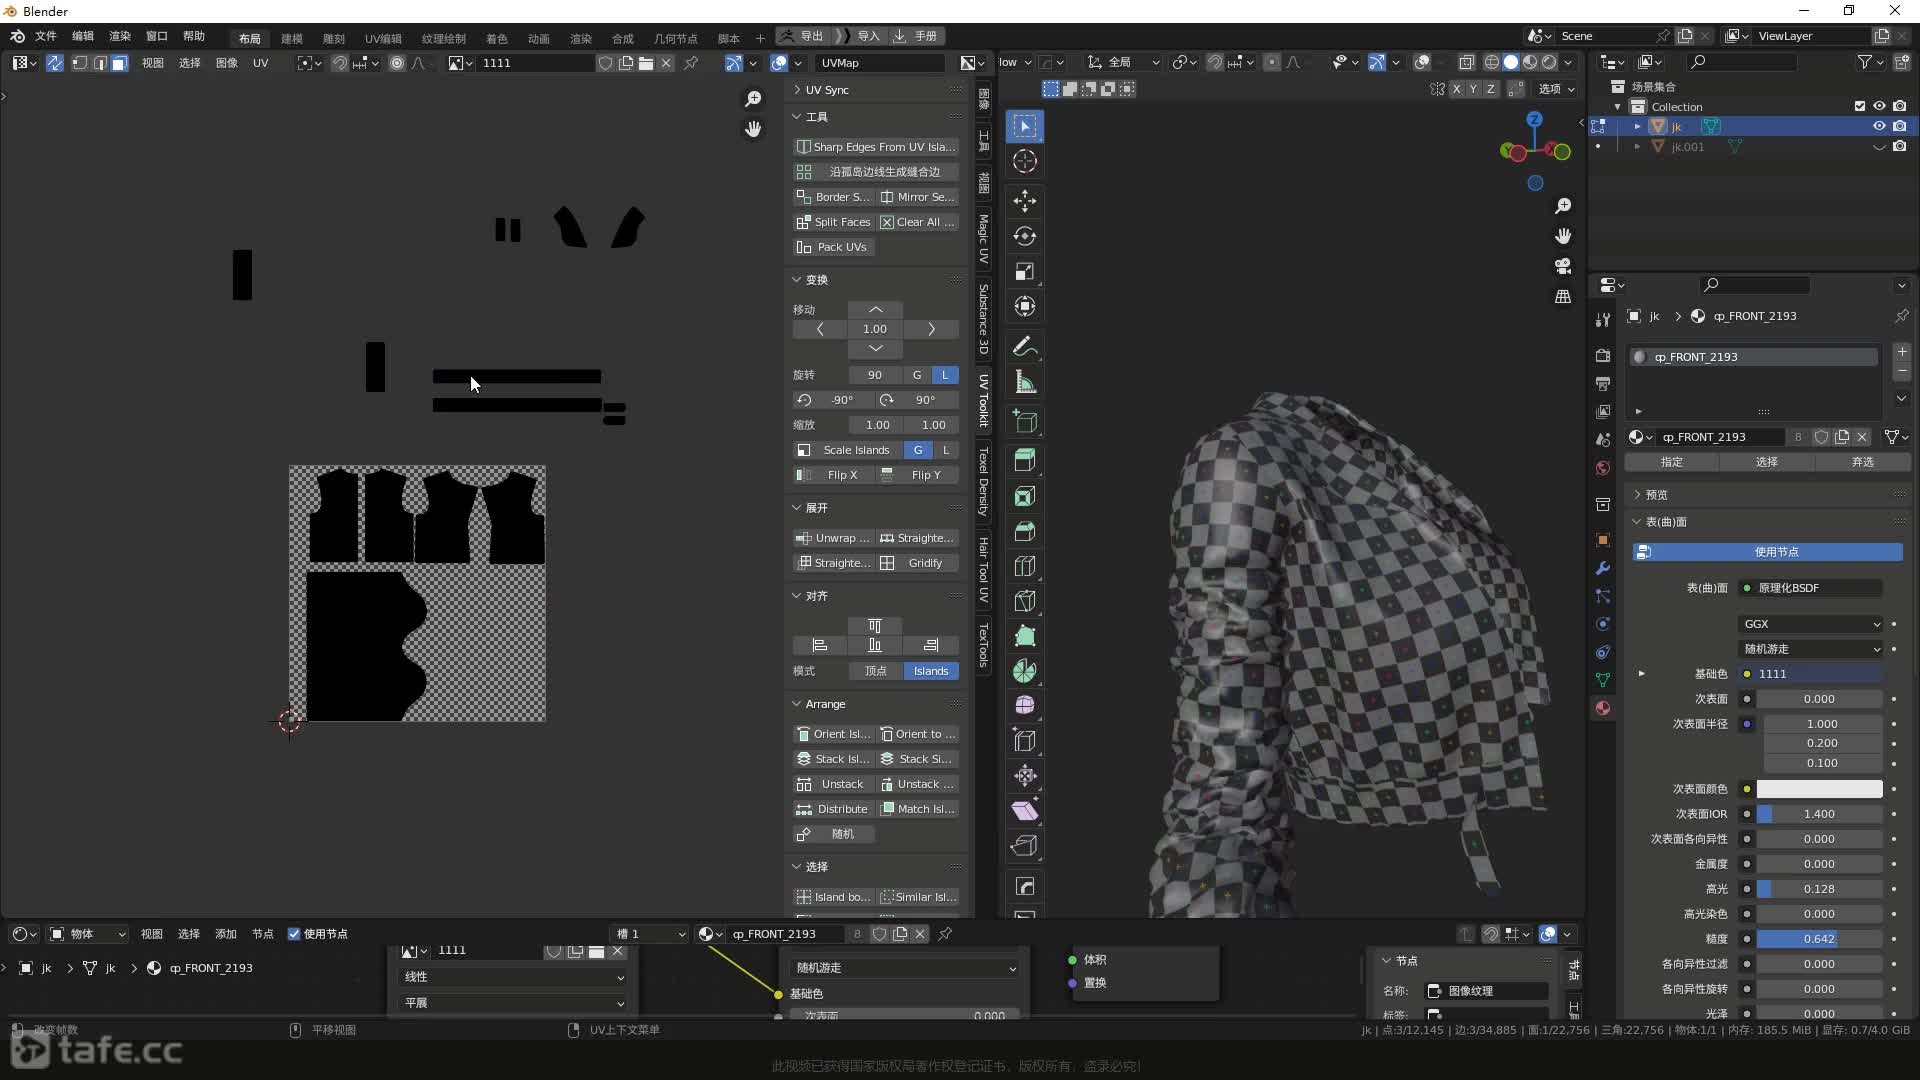Unlink image 1111 with X button
This screenshot has height=1080, width=1920.
click(666, 63)
